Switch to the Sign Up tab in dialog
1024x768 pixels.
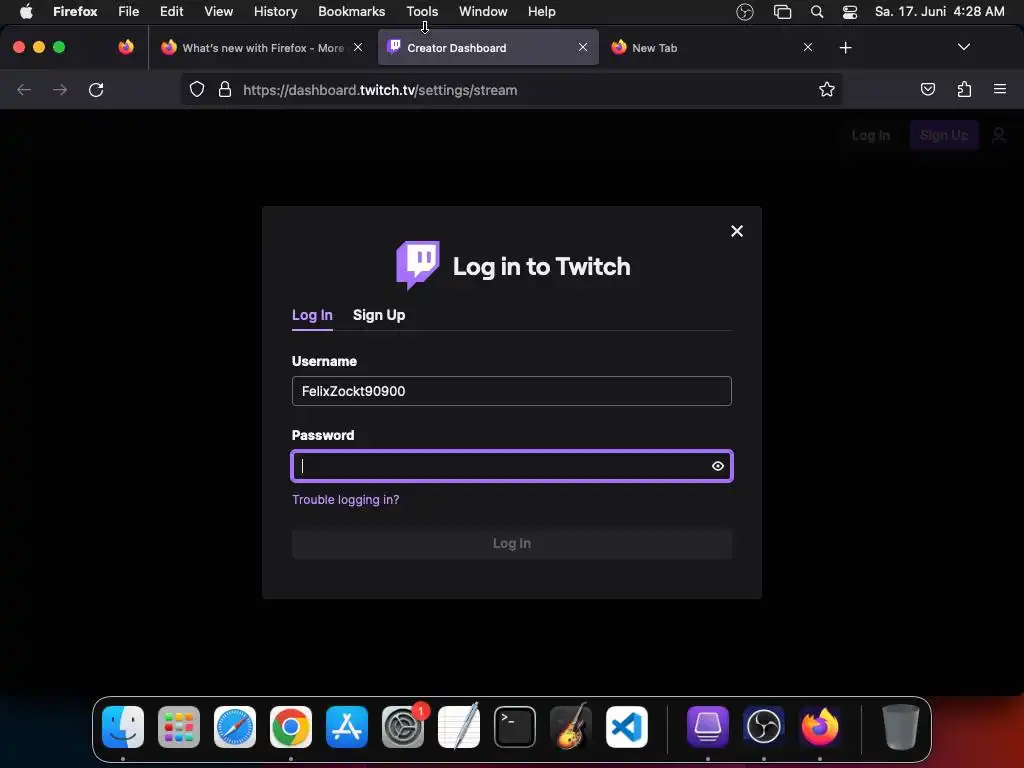tap(379, 315)
